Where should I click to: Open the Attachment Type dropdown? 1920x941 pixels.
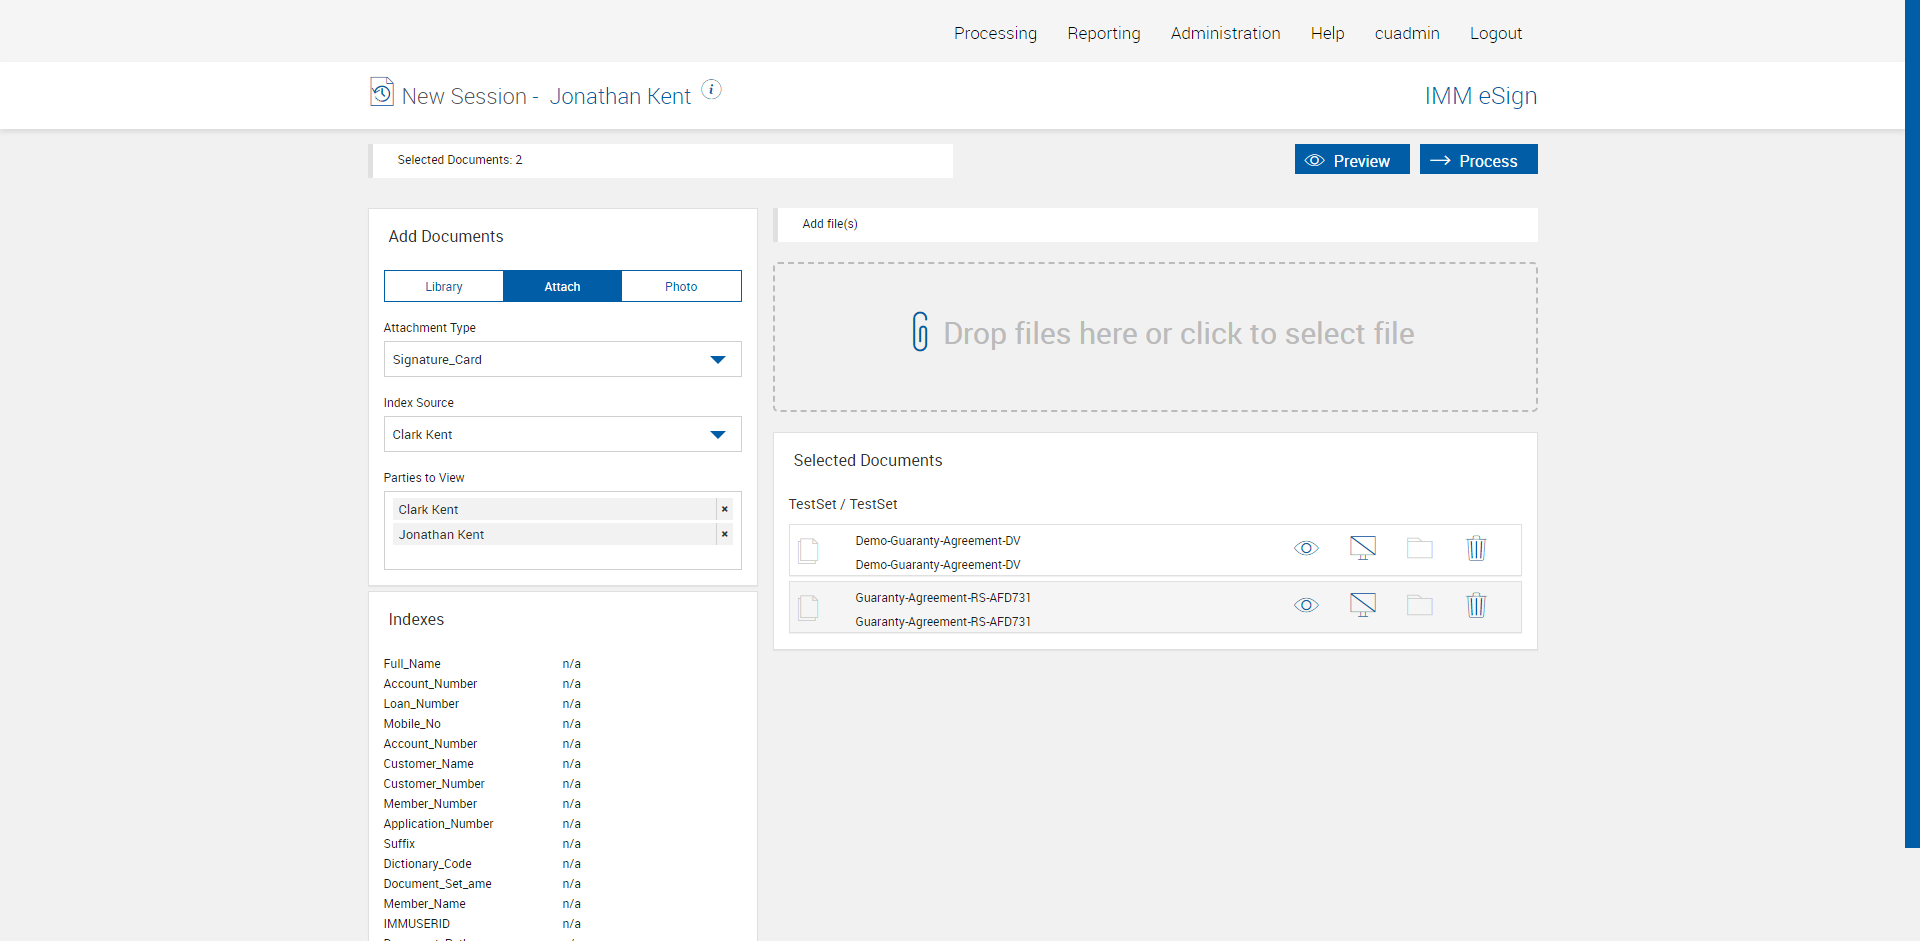562,360
